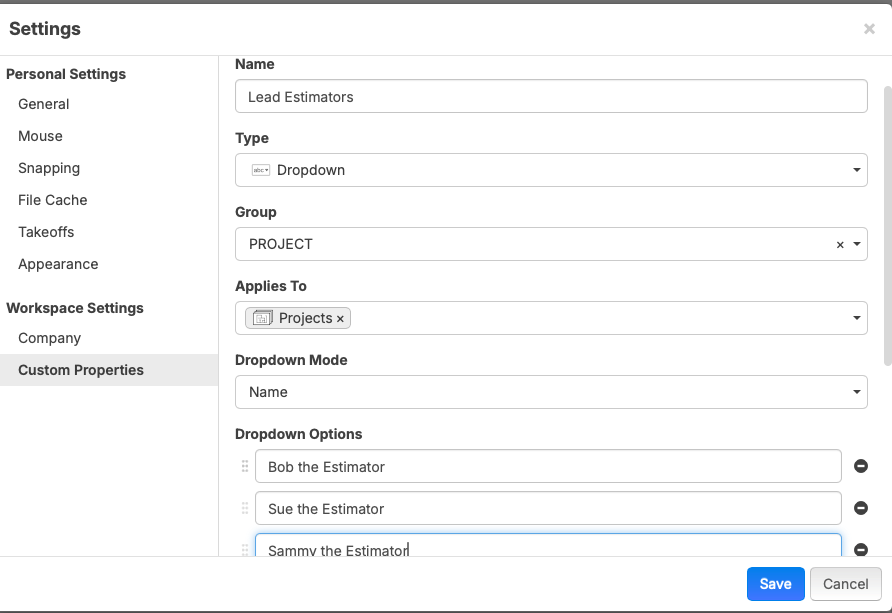
Task: Grab drag handle for Sue the Estimator
Action: point(245,508)
